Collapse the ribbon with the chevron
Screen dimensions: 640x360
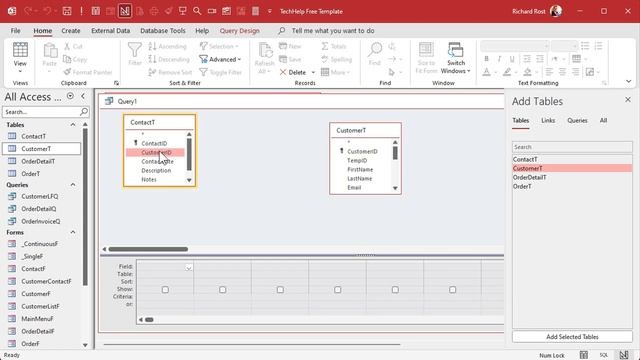tap(629, 81)
